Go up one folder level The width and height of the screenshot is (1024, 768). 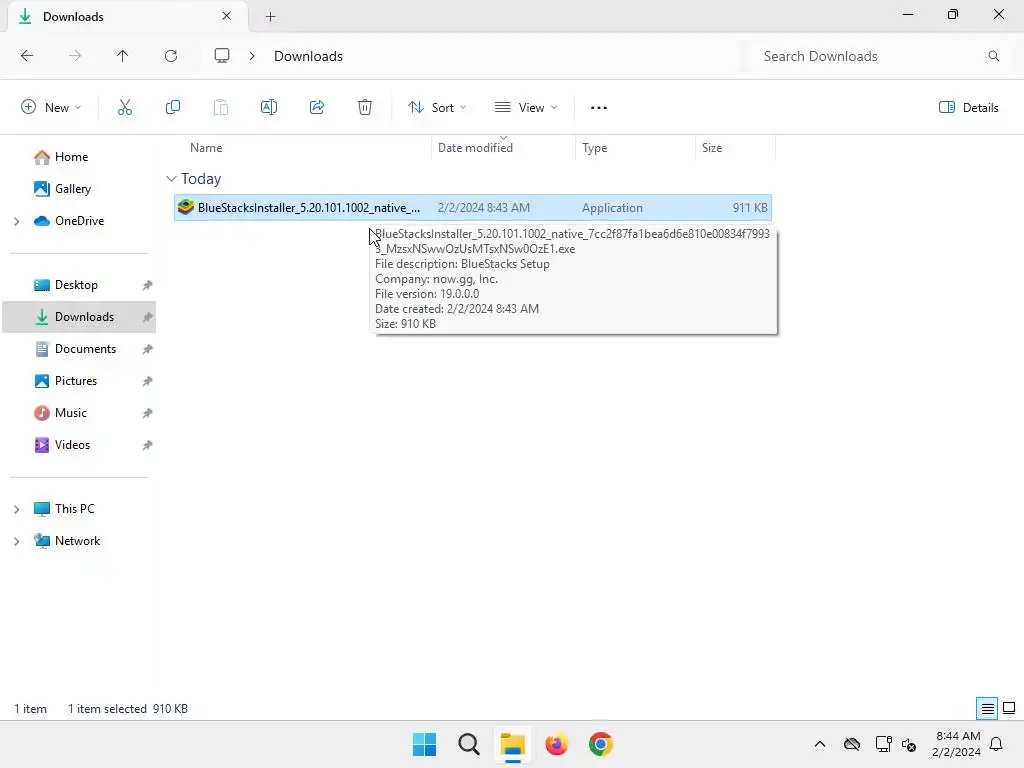click(123, 56)
